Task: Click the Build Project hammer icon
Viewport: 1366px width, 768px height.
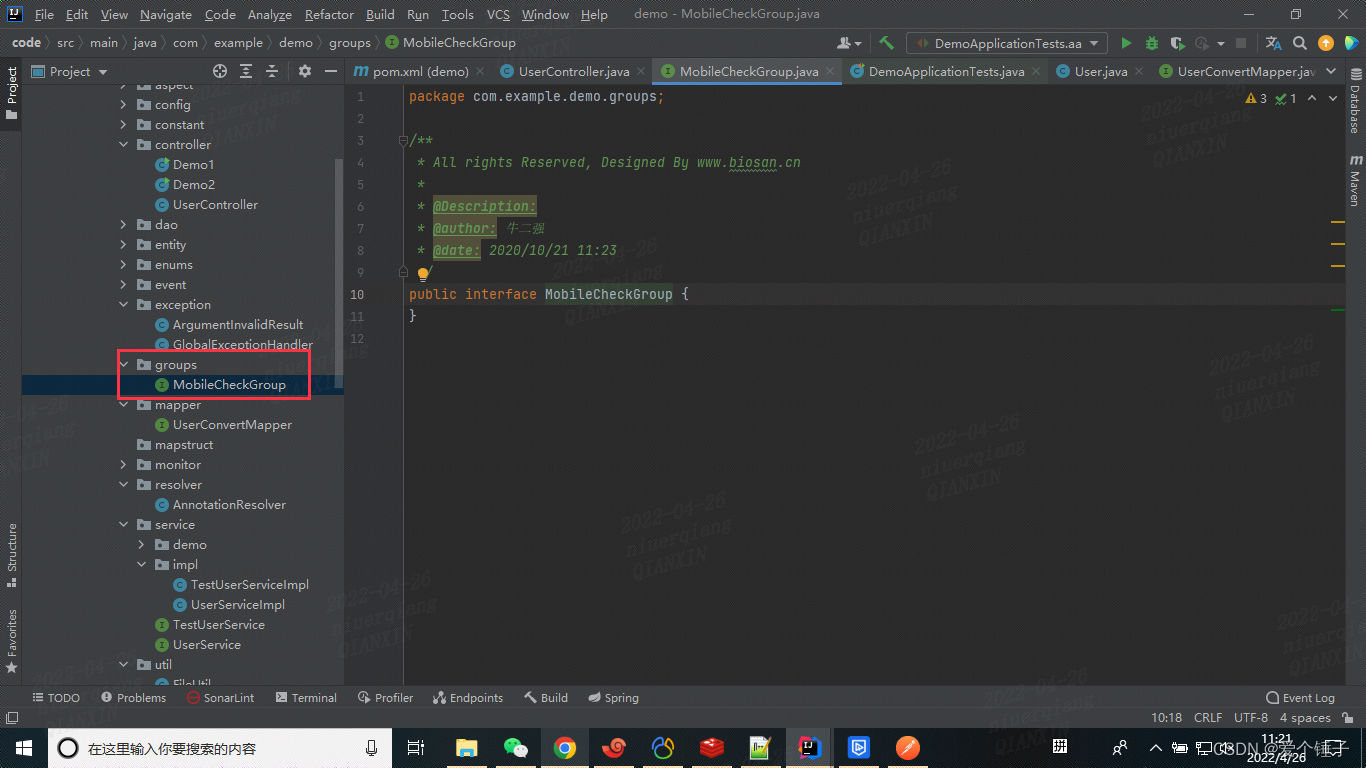Action: pos(886,43)
